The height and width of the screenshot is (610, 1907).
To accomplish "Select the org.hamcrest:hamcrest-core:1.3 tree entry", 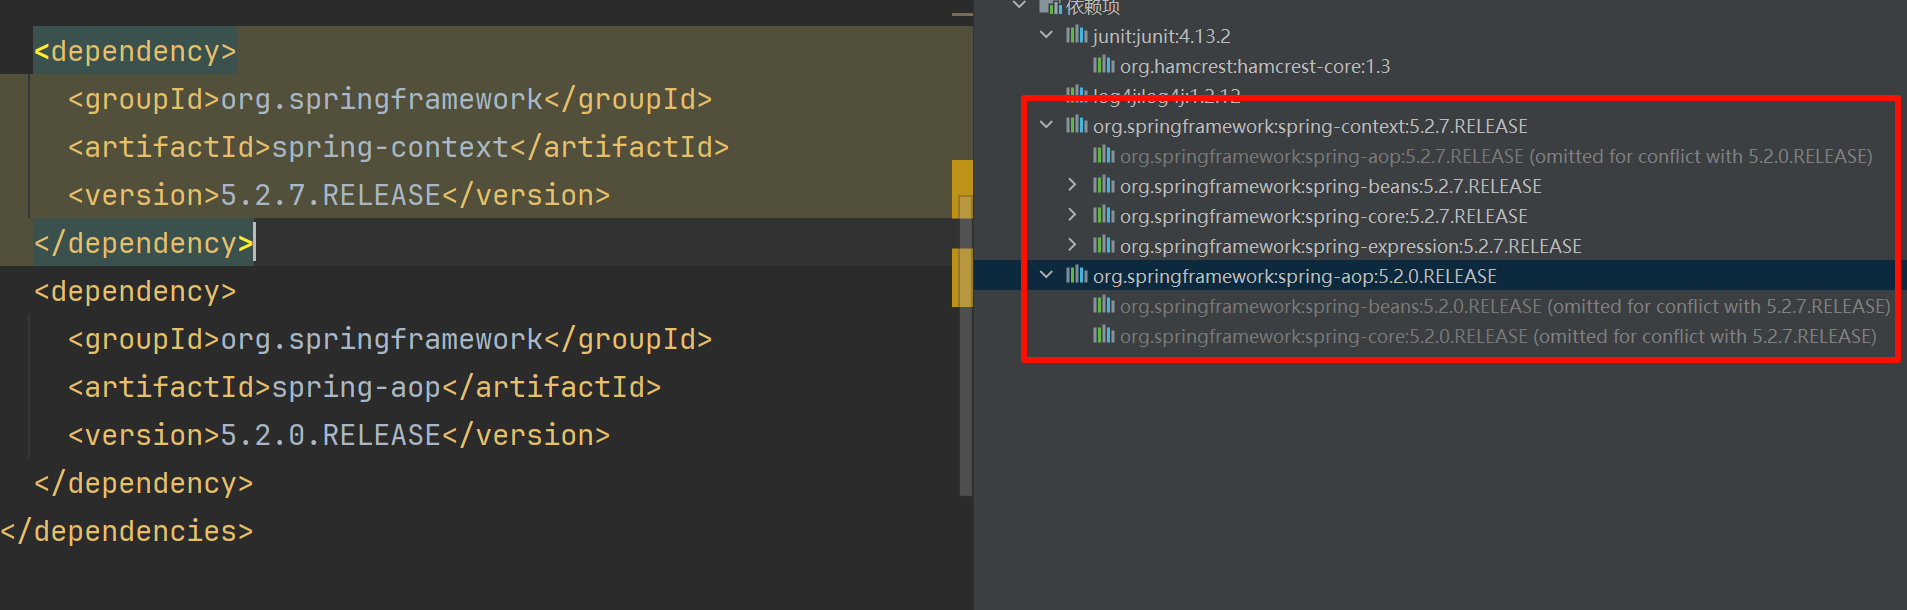I will pyautogui.click(x=1254, y=66).
